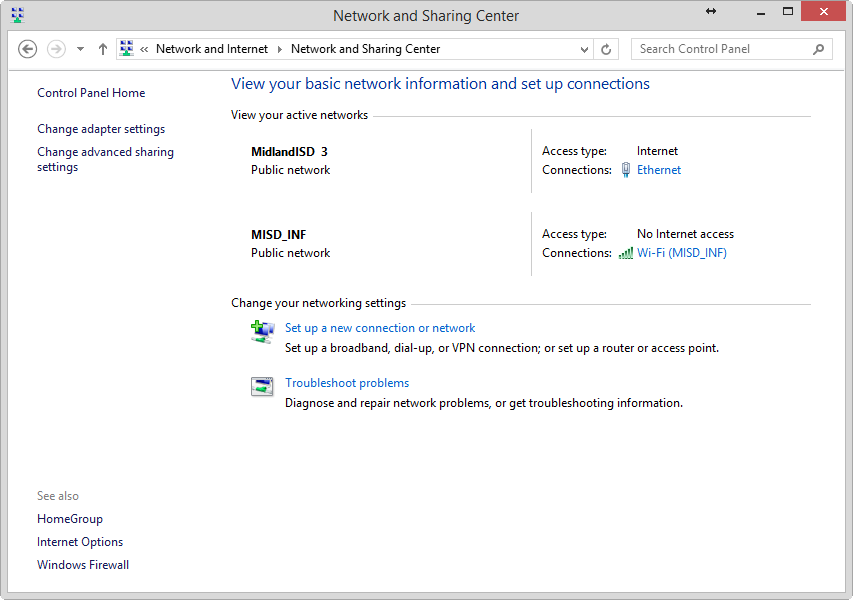Open the address bar history dropdown
This screenshot has width=853, height=600.
[584, 50]
